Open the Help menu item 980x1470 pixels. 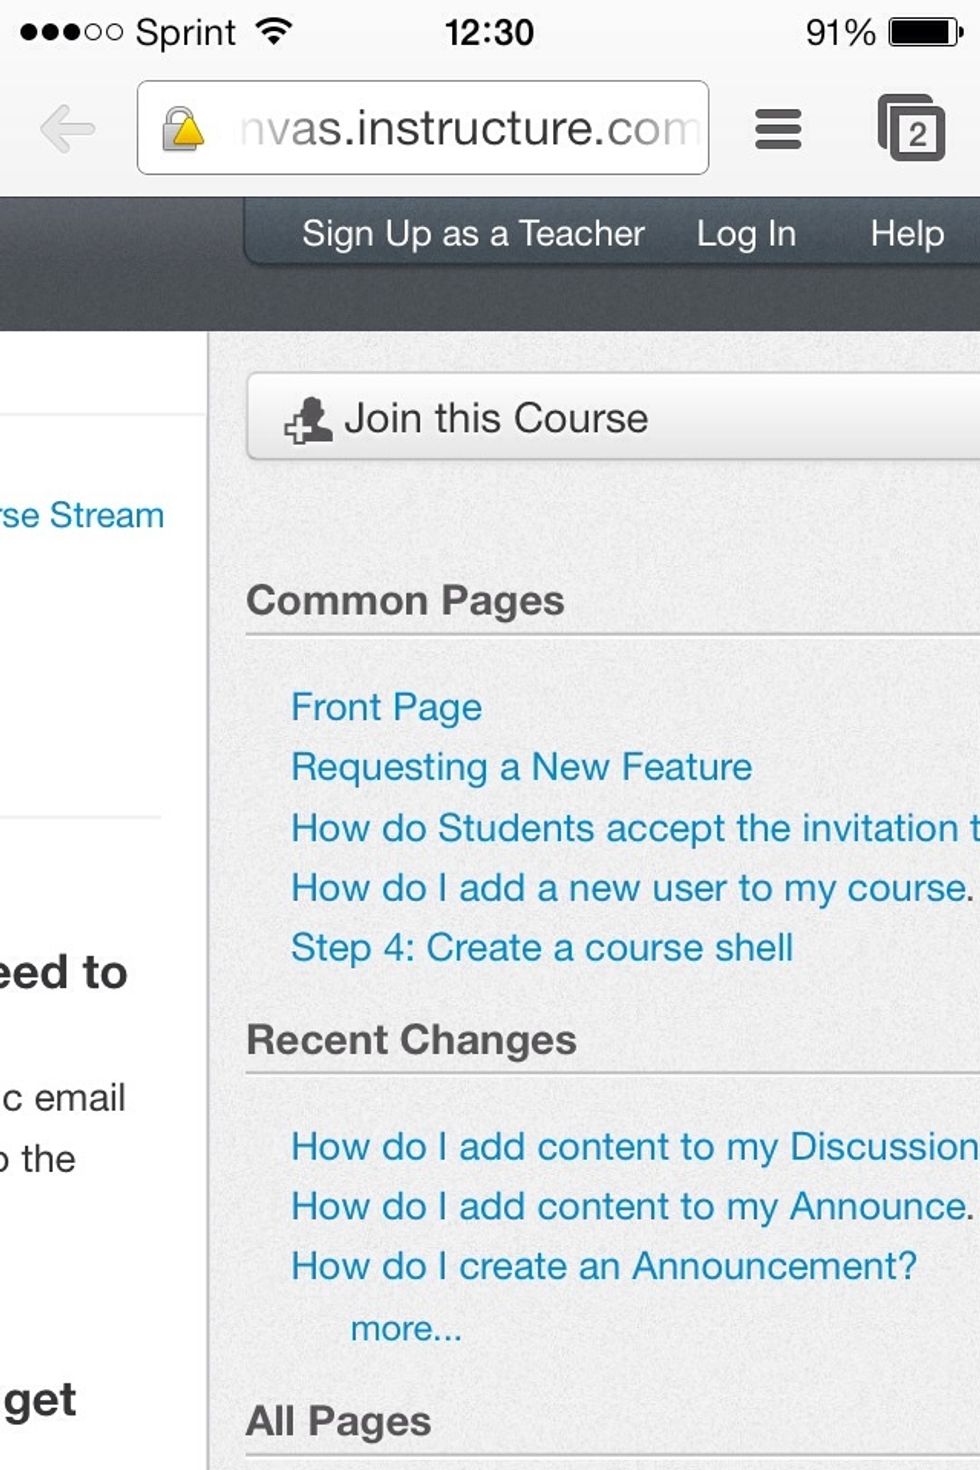pyautogui.click(x=906, y=233)
